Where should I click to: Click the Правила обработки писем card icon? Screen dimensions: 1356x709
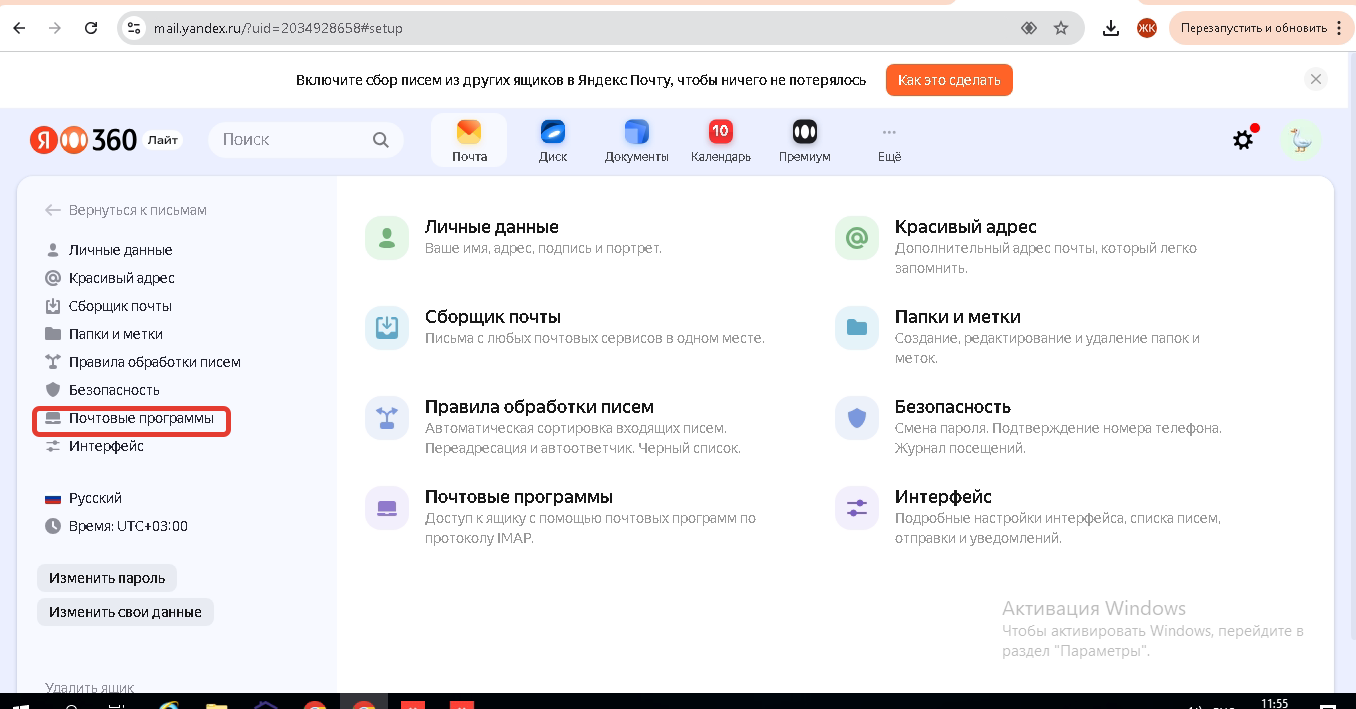pos(387,418)
